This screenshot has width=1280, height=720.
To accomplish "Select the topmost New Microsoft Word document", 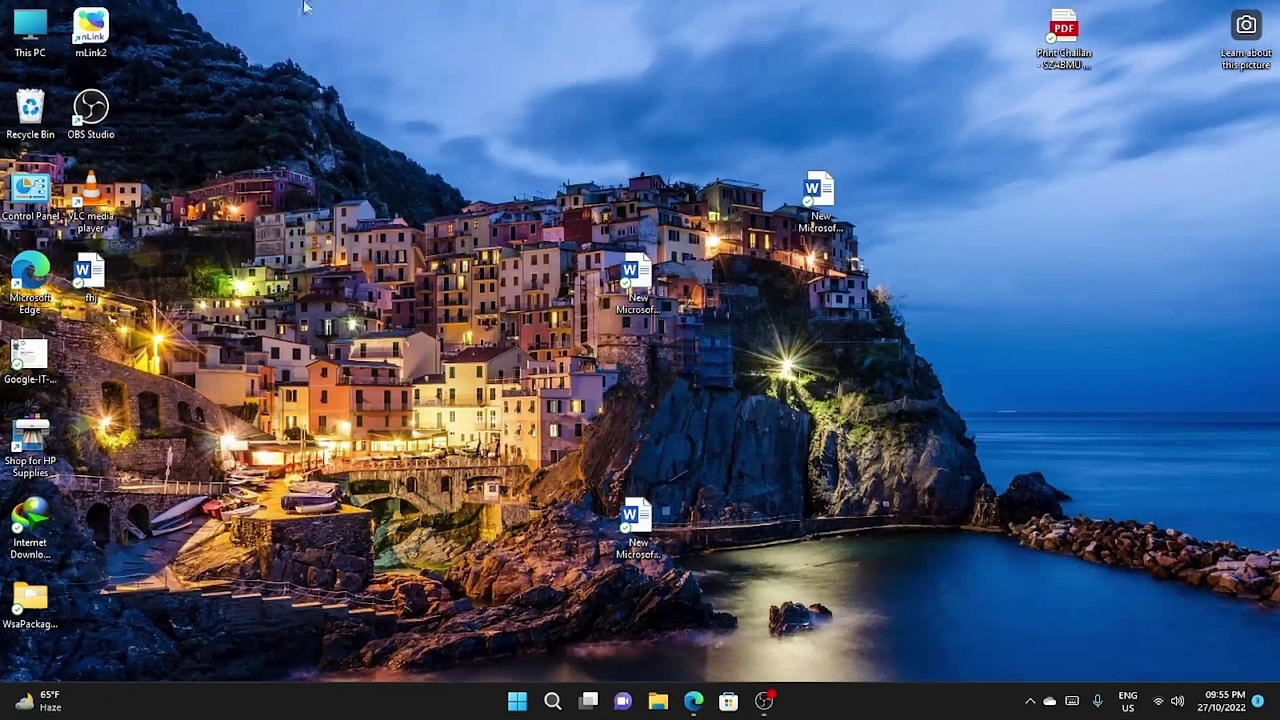I will [820, 202].
